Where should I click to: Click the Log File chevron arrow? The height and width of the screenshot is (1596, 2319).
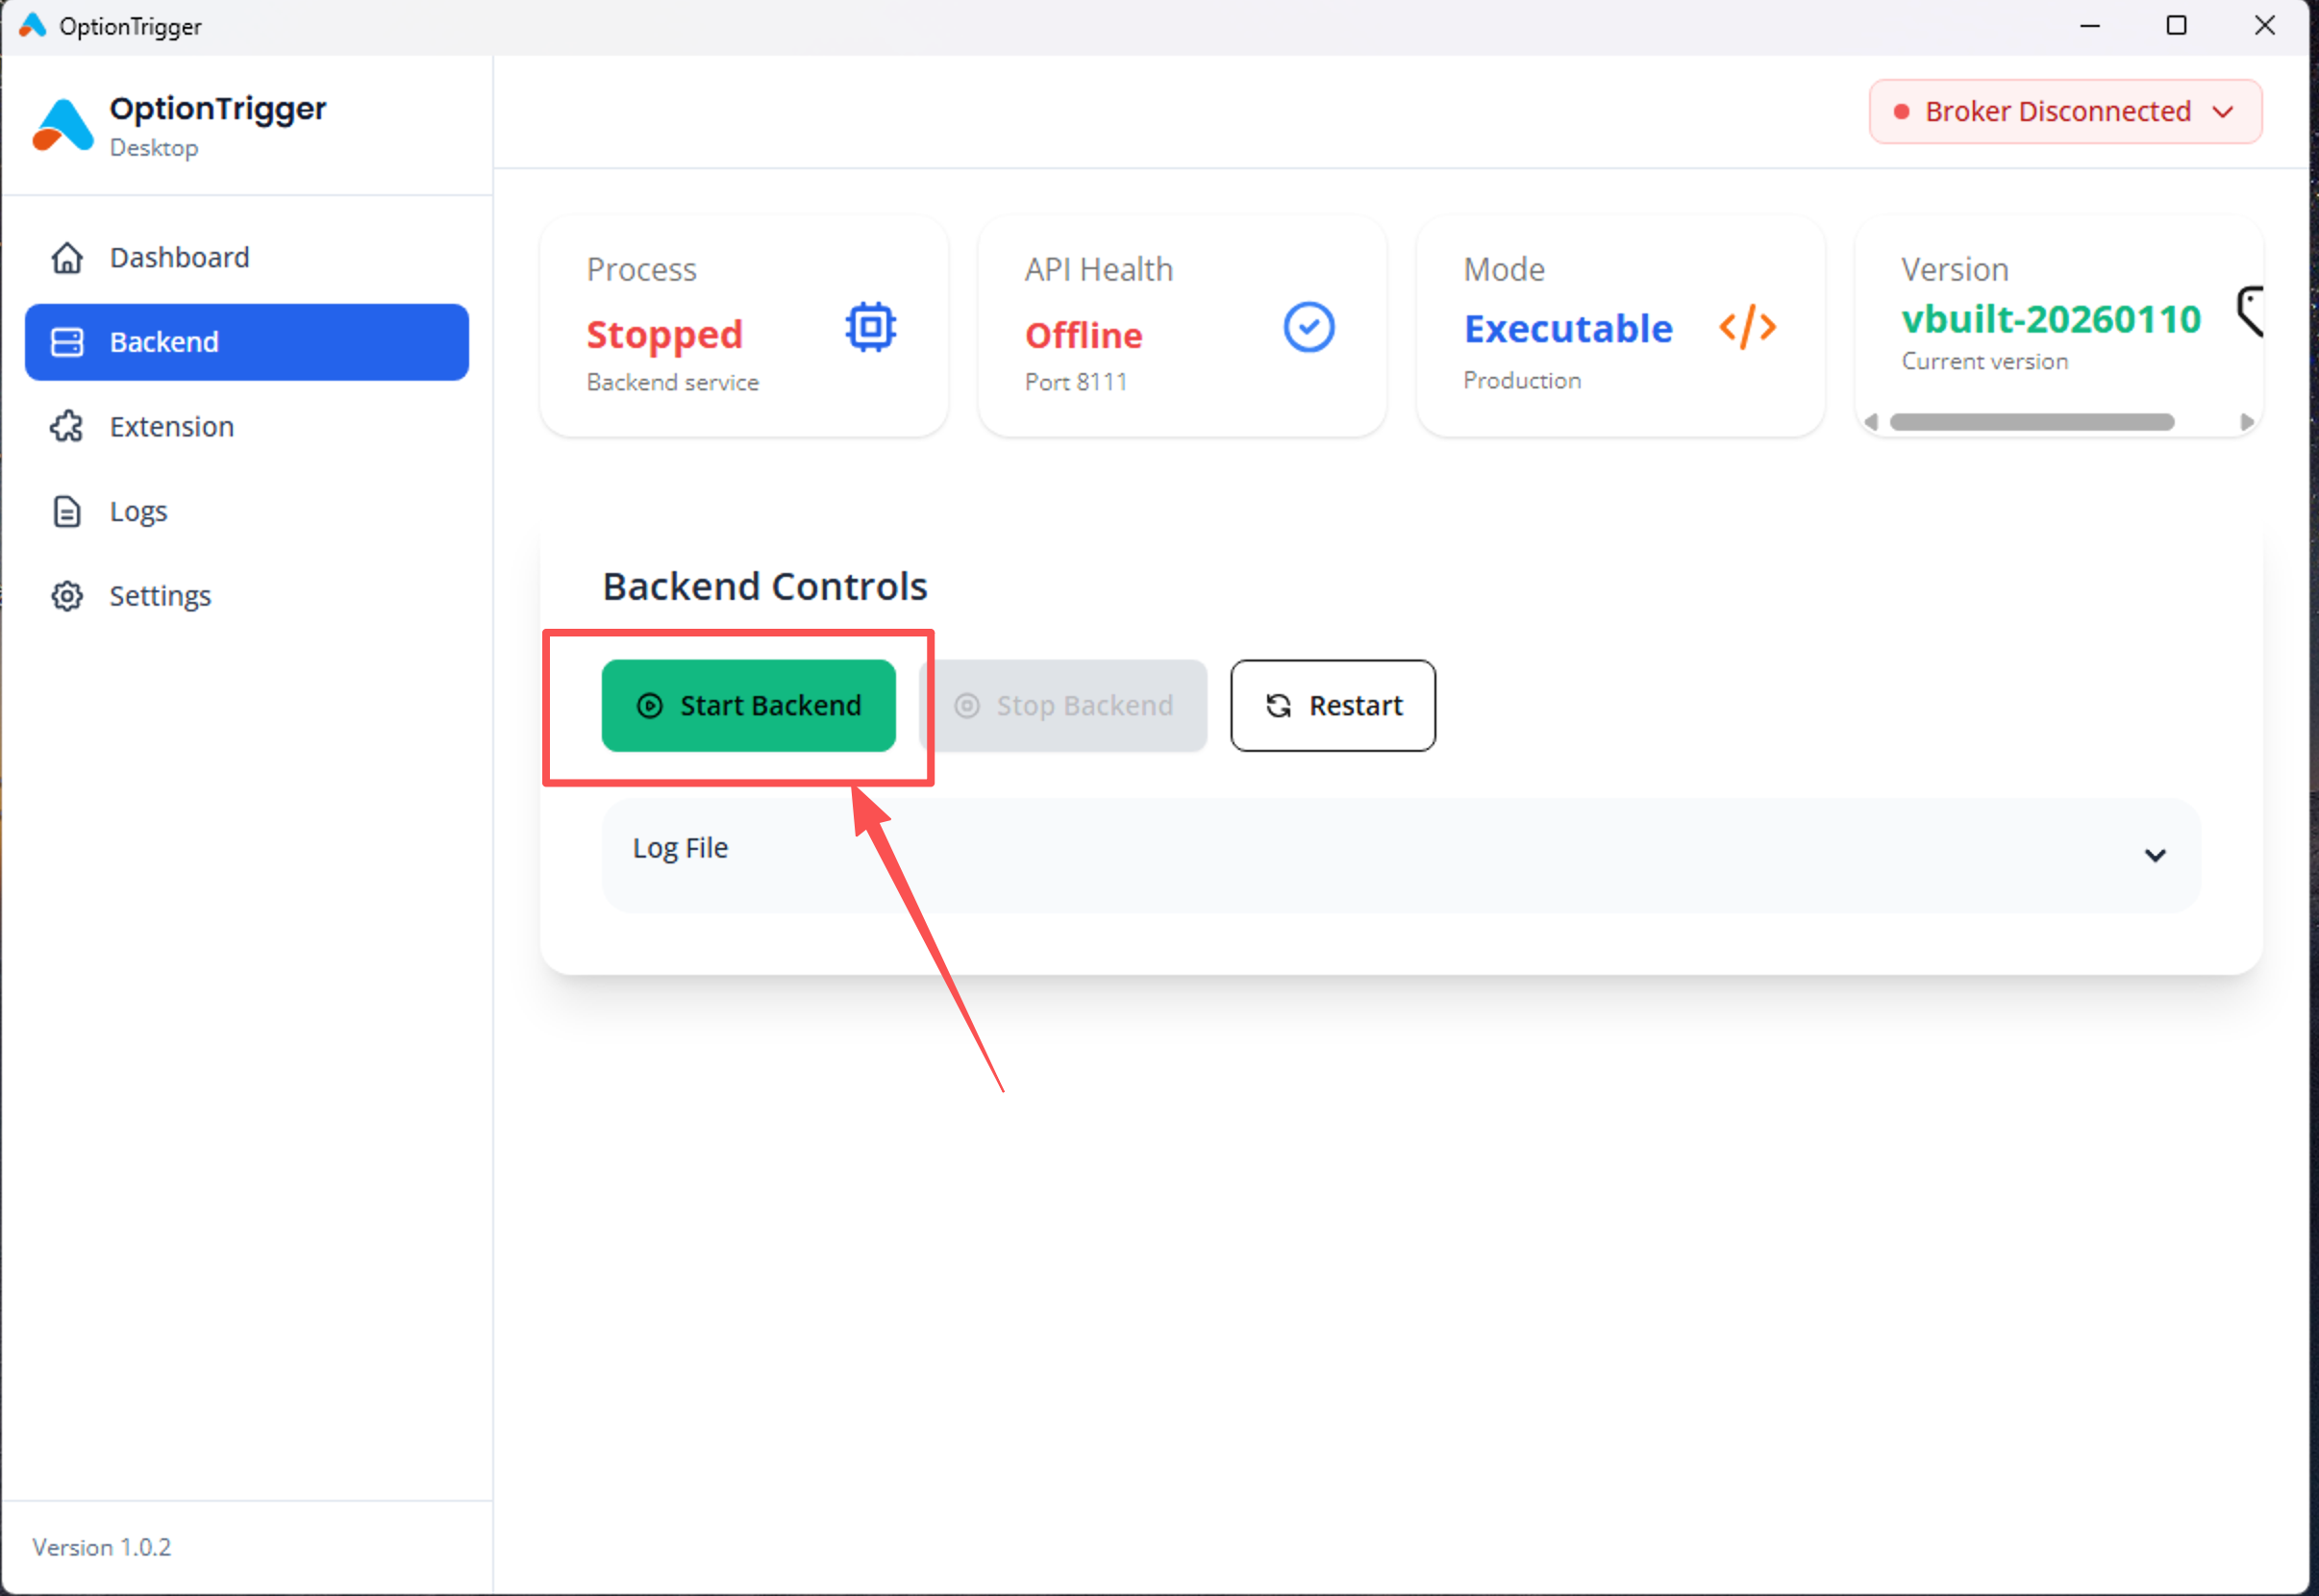pos(2155,855)
